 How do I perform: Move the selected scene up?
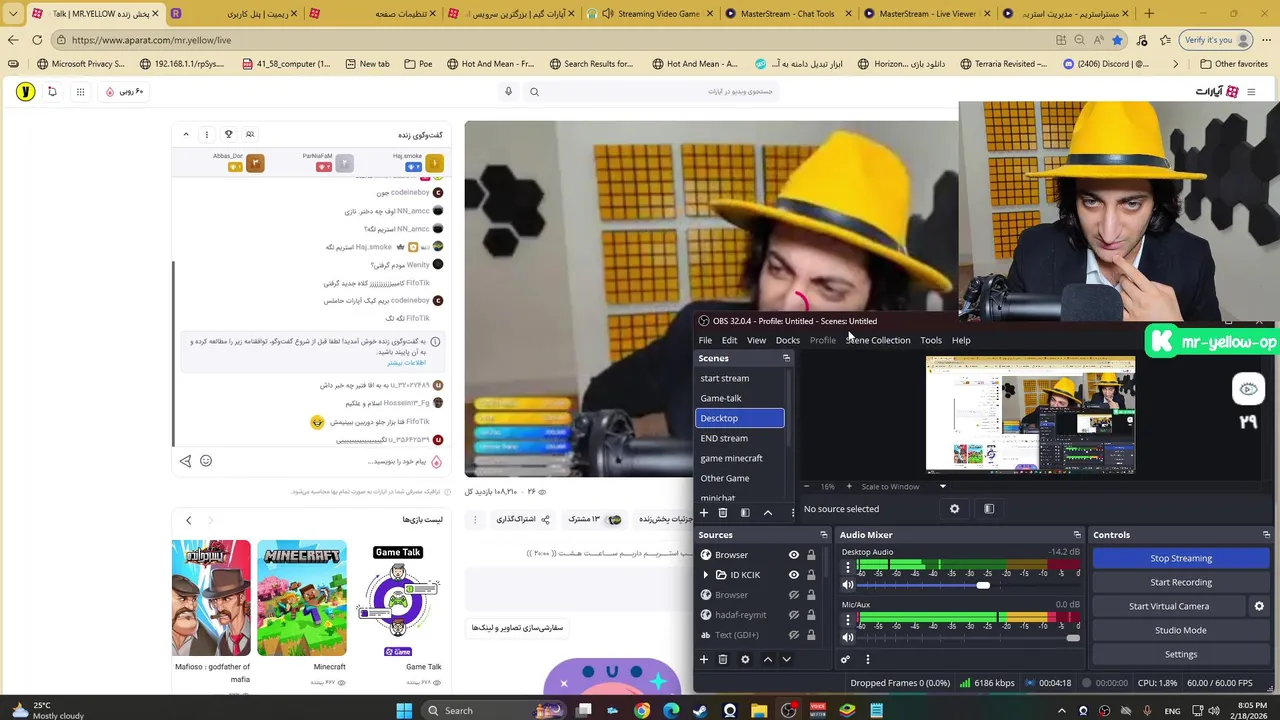[767, 513]
